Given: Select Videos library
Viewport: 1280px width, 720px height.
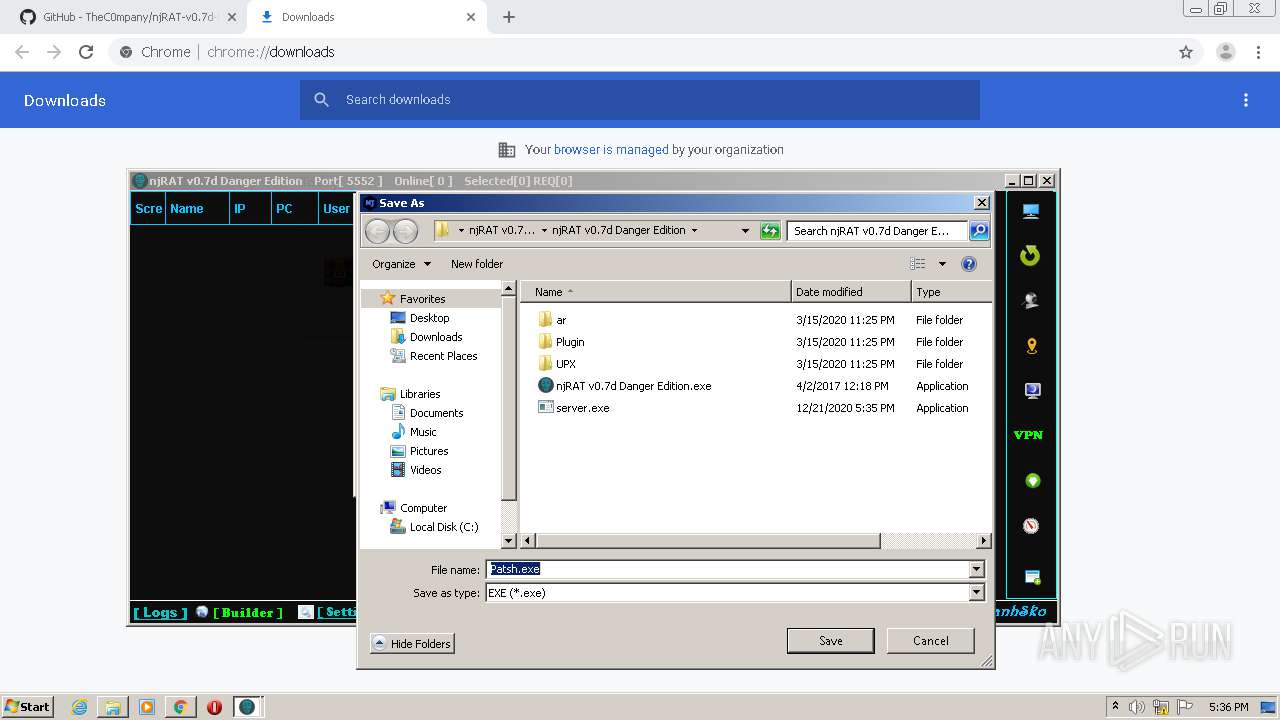Looking at the screenshot, I should coord(425,470).
